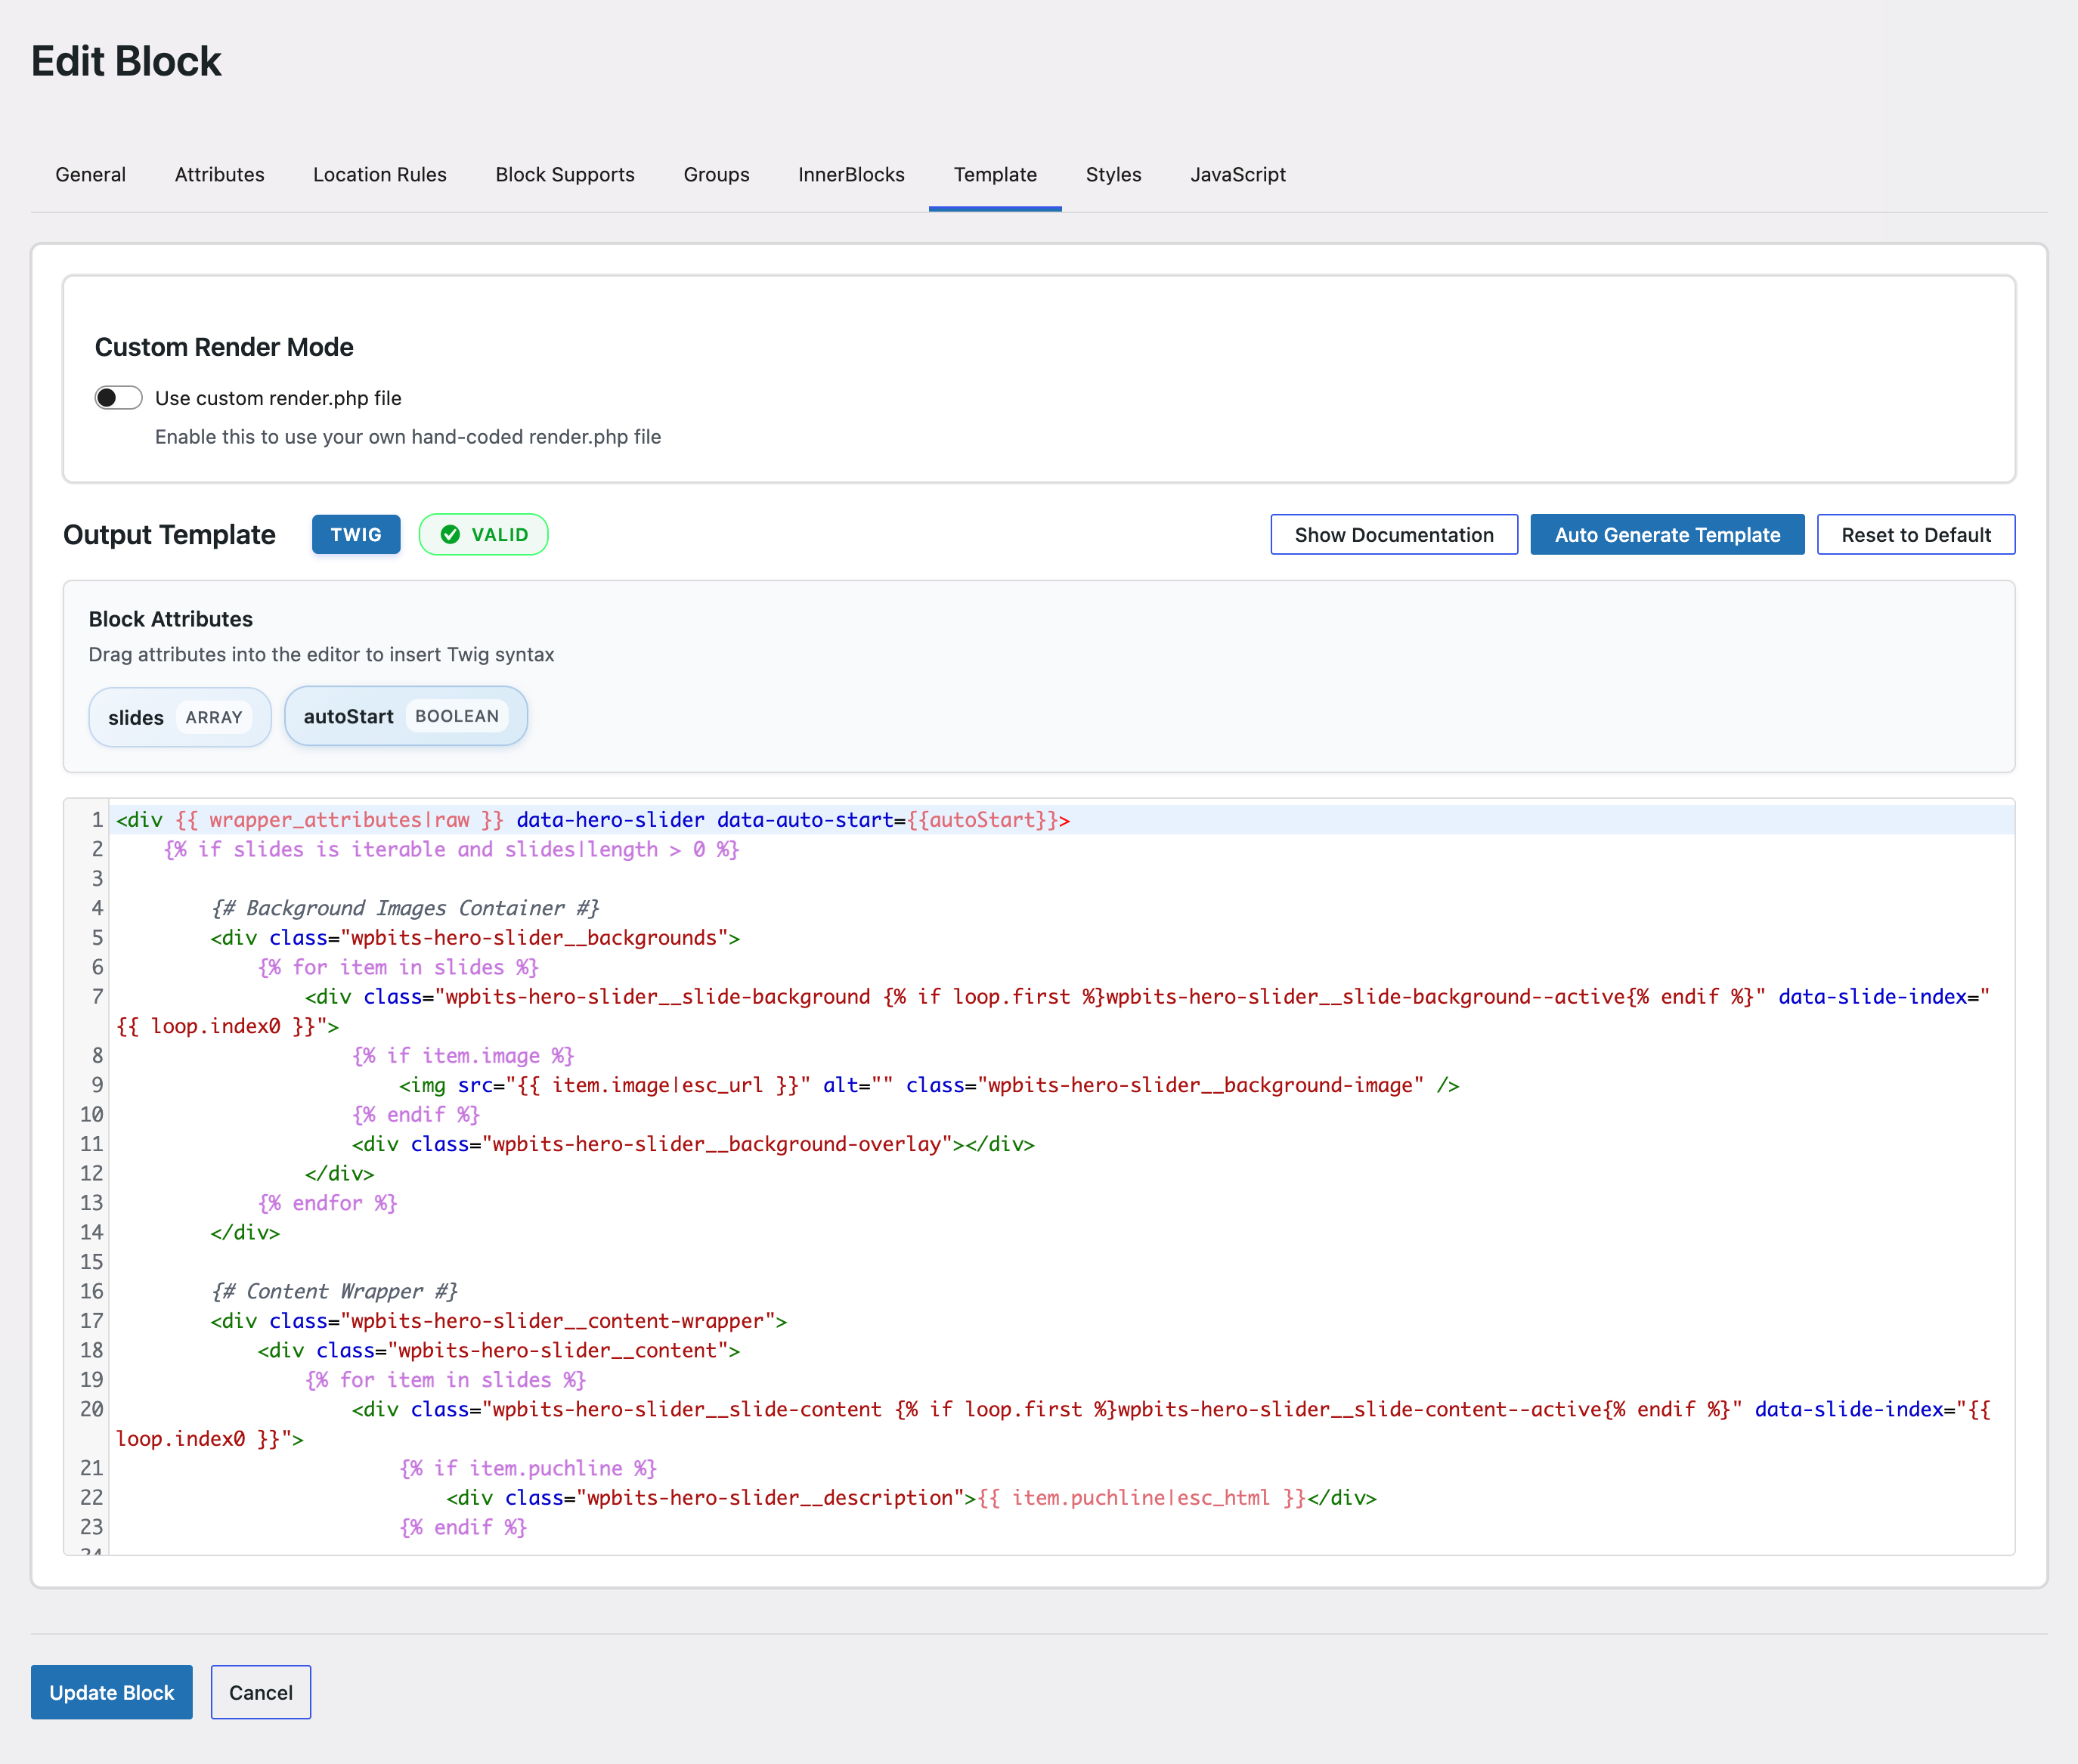Click Auto Generate Template button

(x=1667, y=535)
